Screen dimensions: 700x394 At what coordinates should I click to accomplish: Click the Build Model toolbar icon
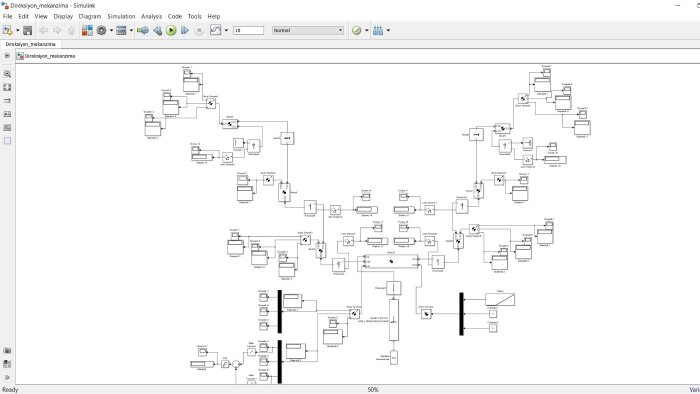[378, 30]
